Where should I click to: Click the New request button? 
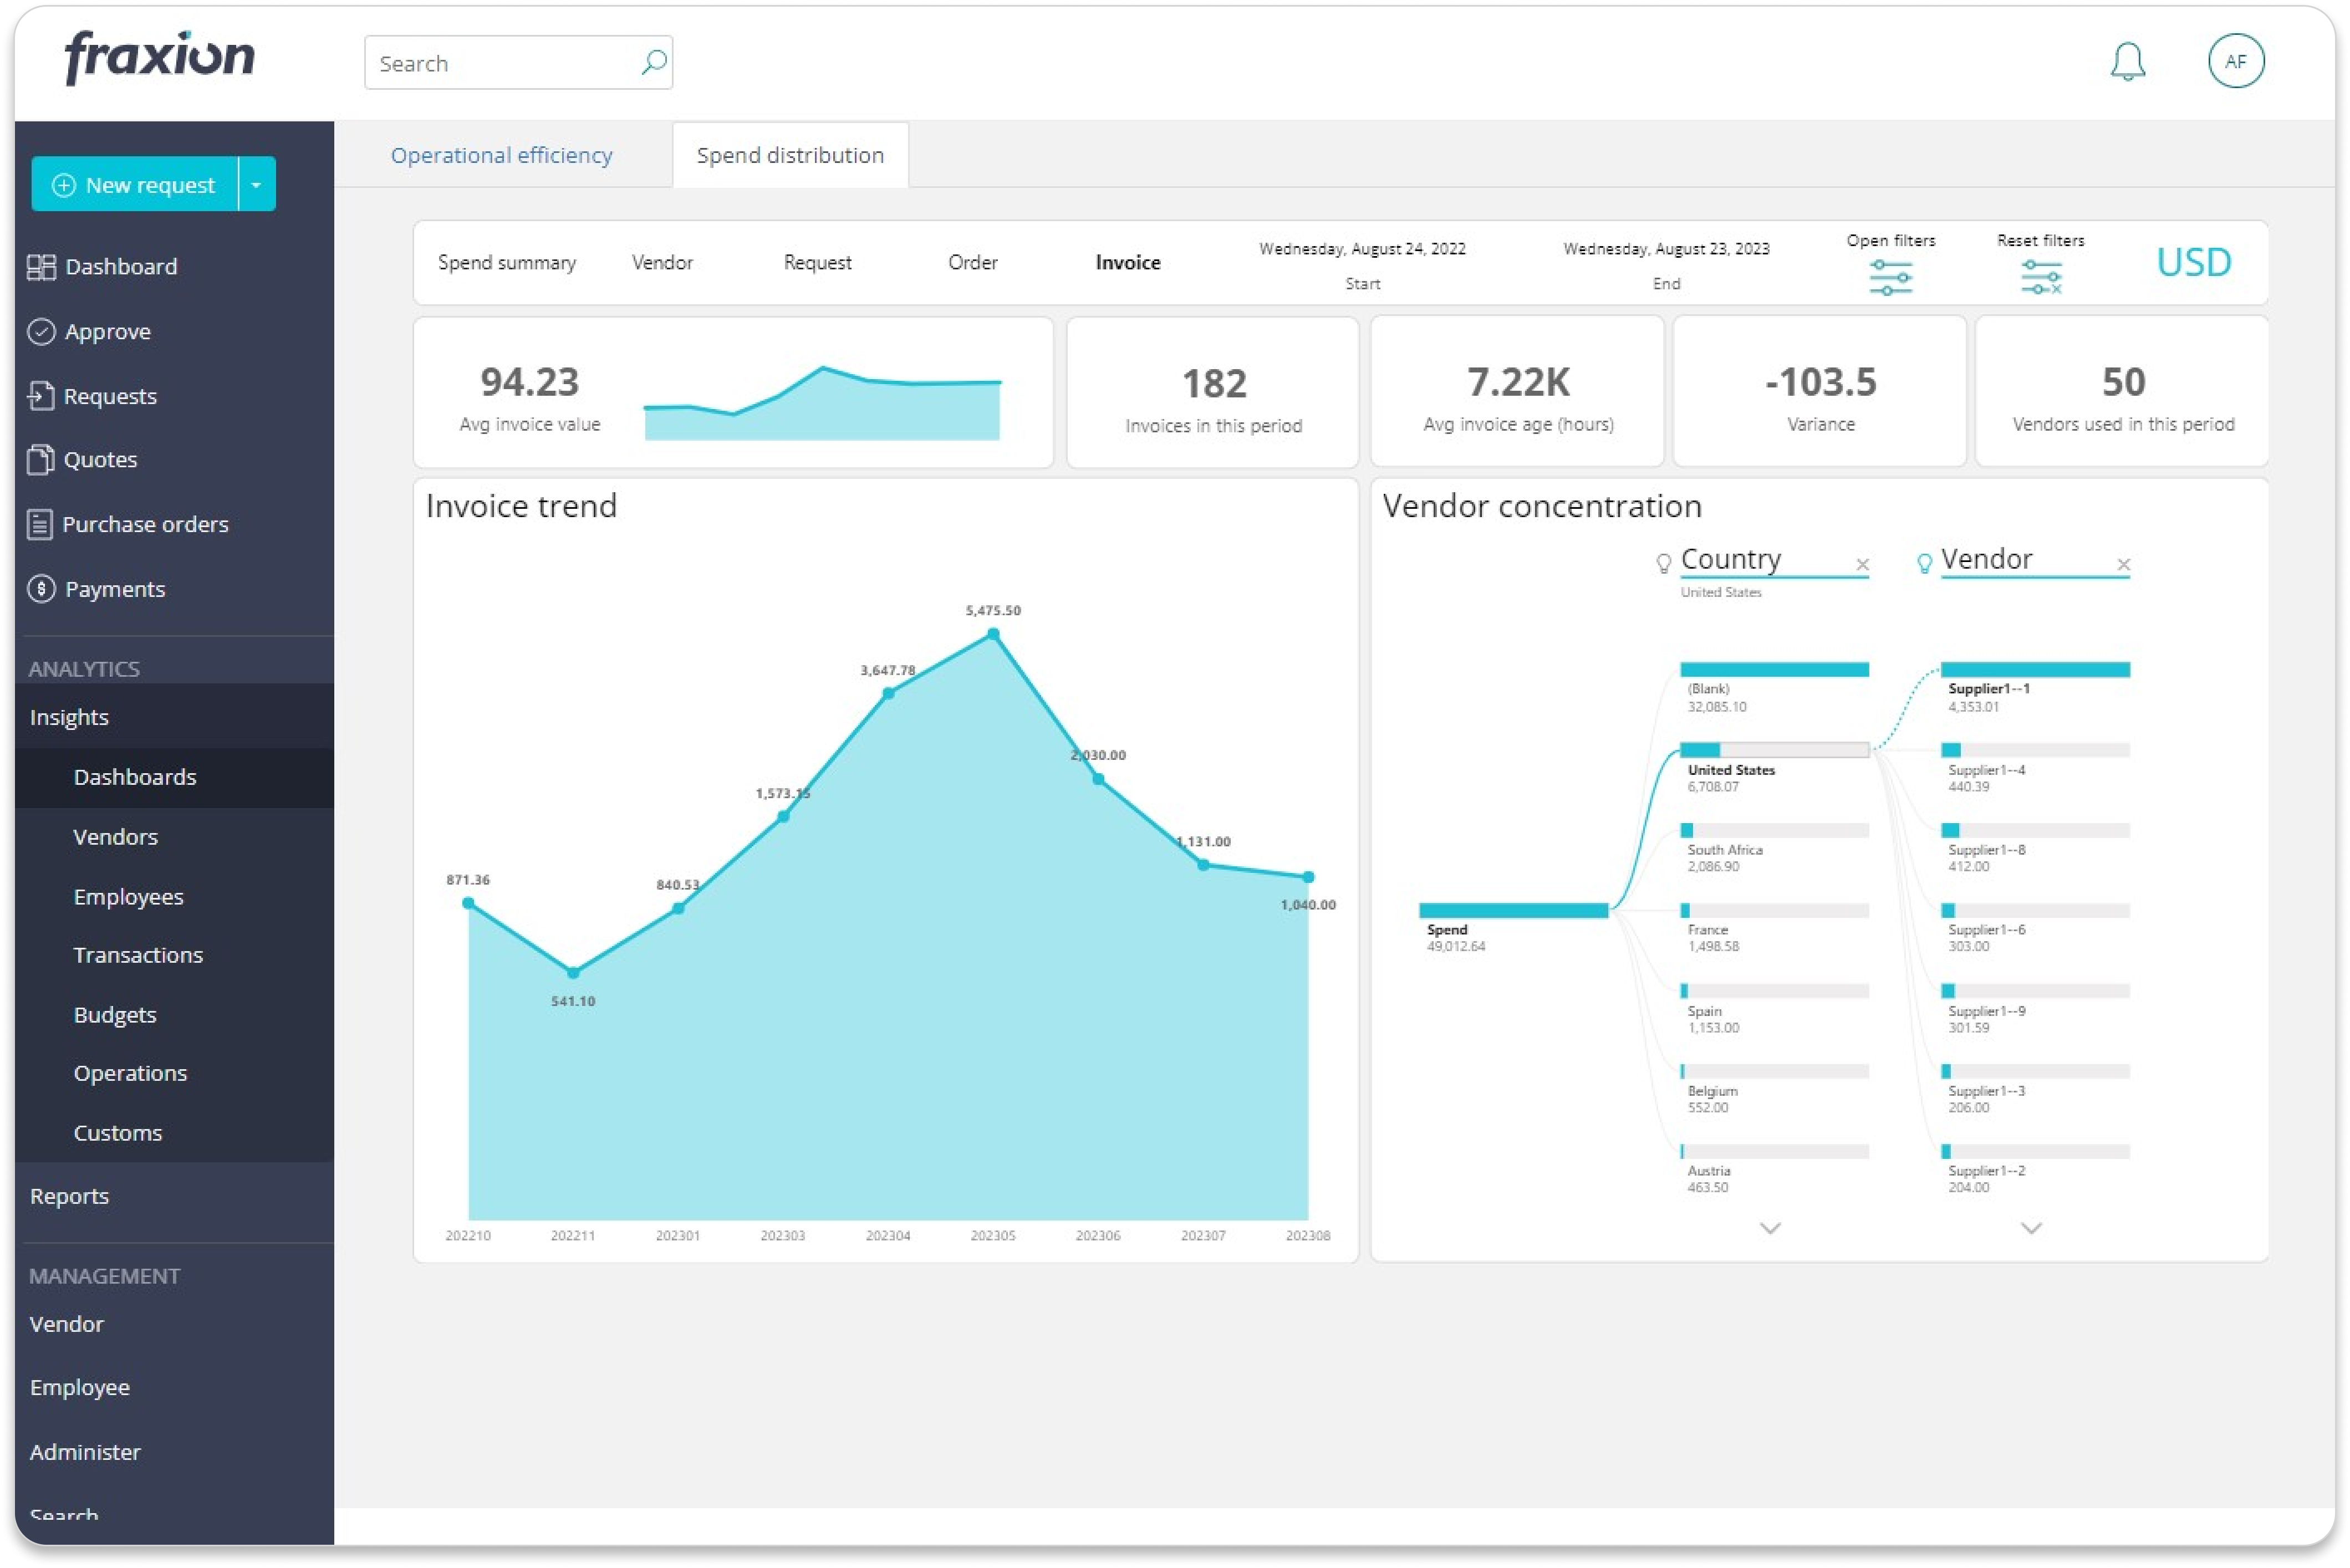(x=136, y=185)
